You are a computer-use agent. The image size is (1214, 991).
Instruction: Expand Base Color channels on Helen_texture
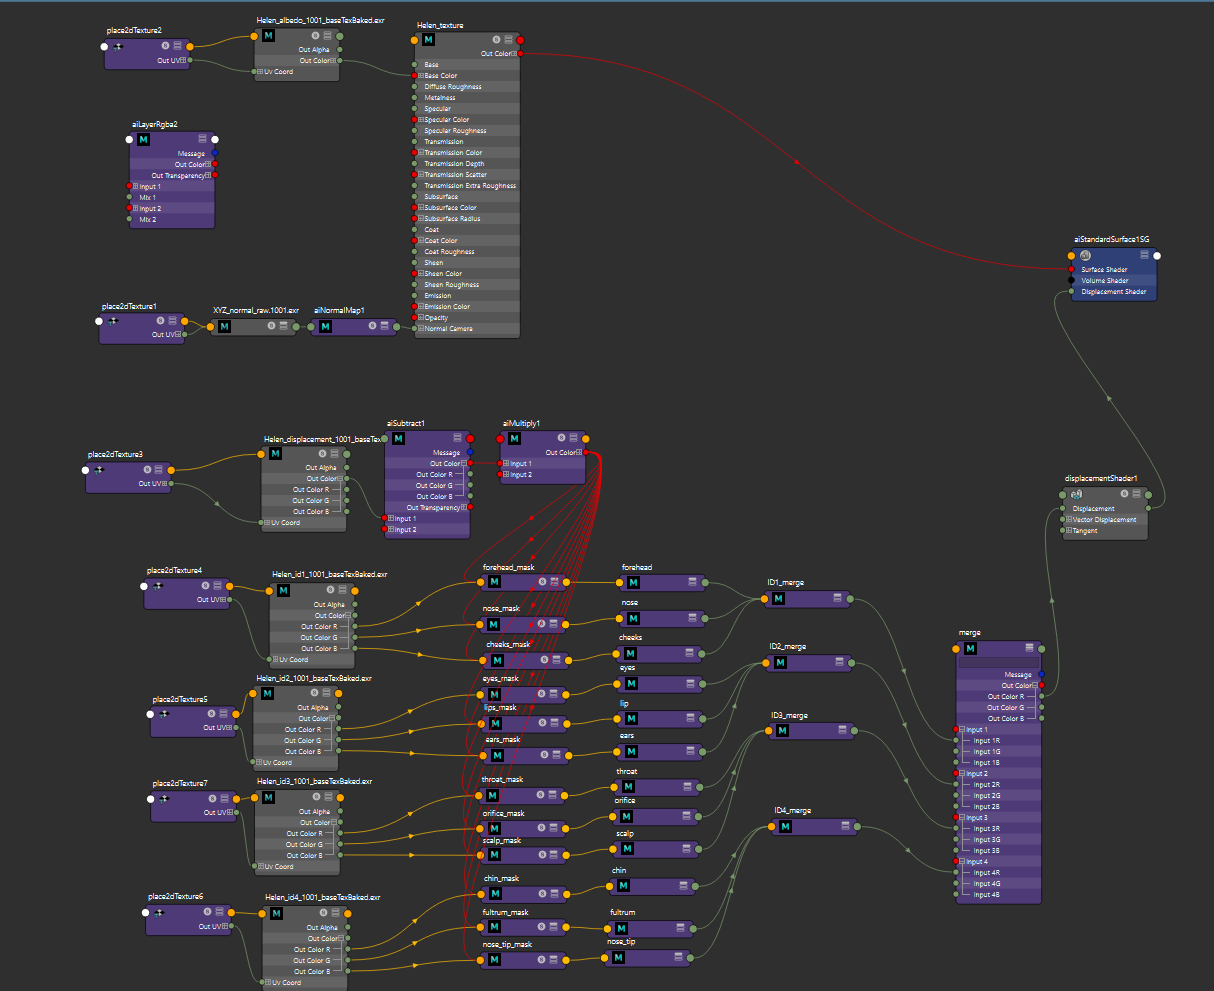[x=422, y=75]
